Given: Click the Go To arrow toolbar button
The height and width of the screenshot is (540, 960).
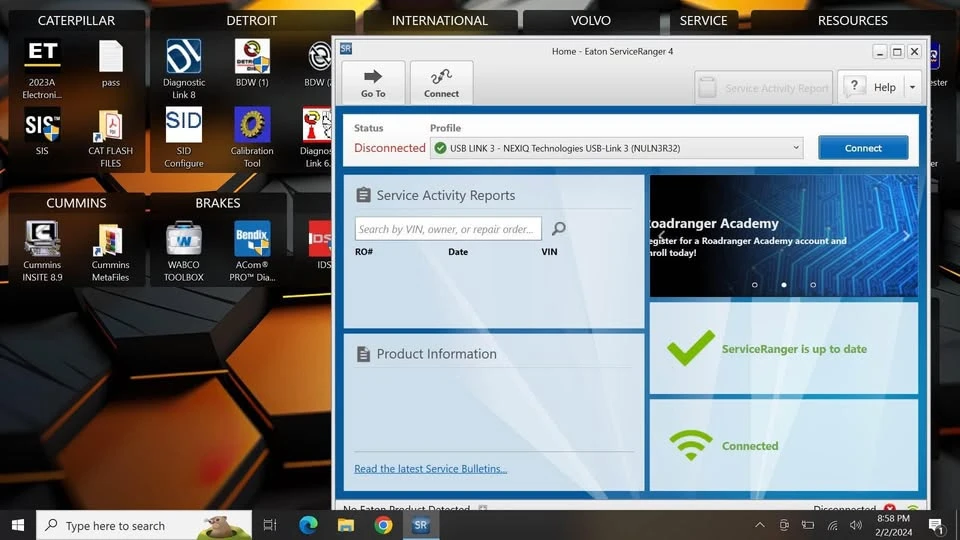Looking at the screenshot, I should click(373, 83).
